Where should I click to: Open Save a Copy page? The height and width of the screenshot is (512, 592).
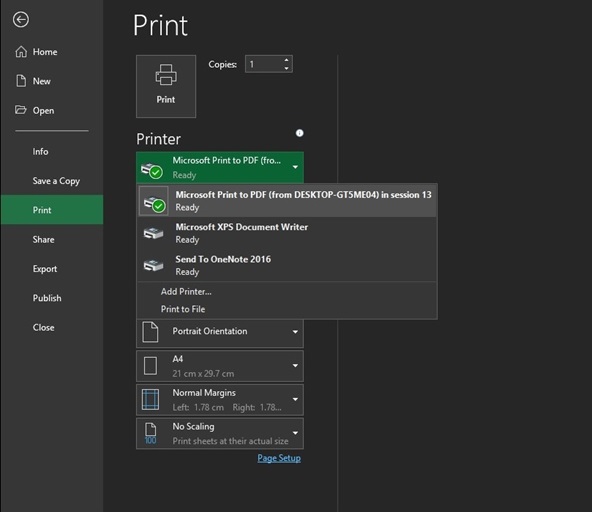tap(52, 181)
